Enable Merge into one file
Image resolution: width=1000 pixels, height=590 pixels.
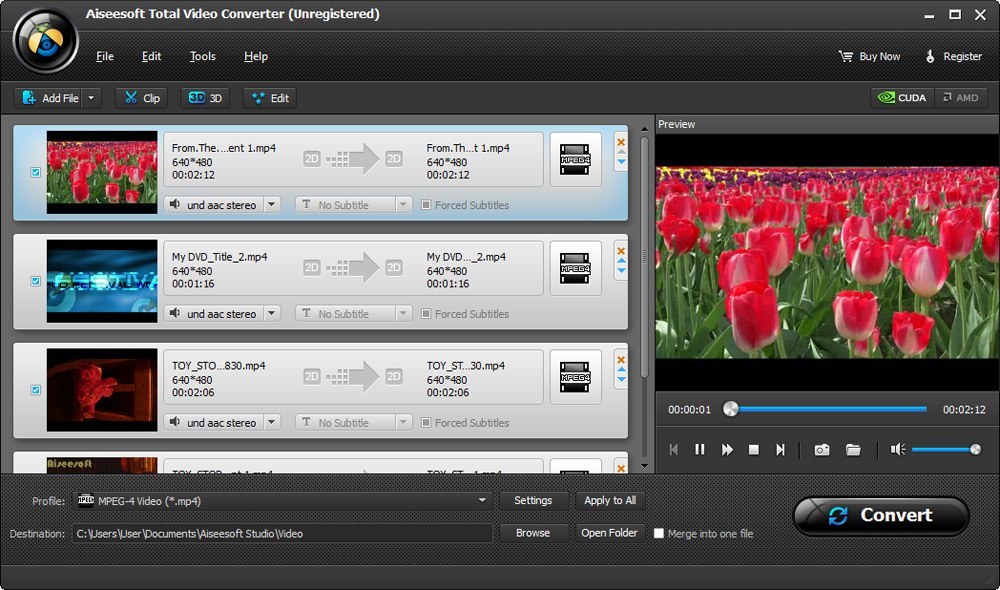(x=657, y=533)
